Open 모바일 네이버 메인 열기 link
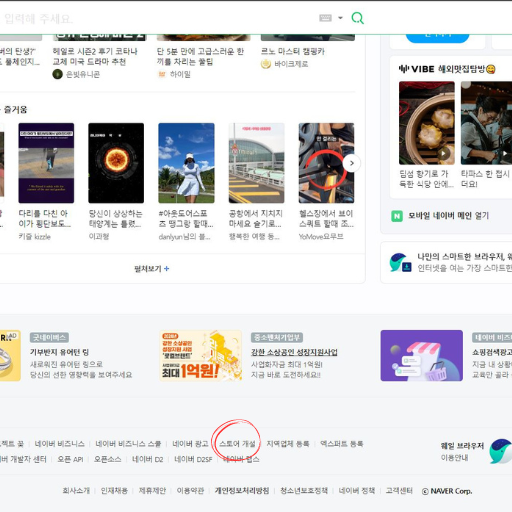This screenshot has width=512, height=512. [448, 216]
